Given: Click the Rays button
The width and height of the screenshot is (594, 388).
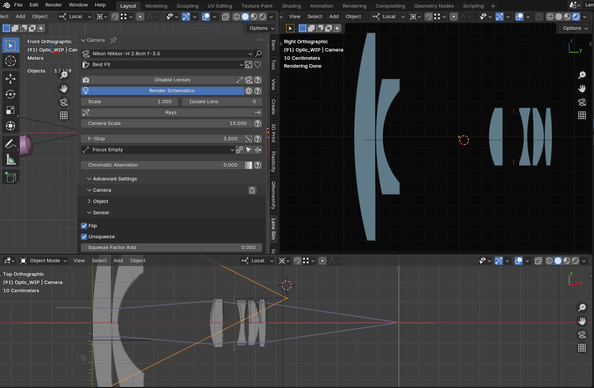Looking at the screenshot, I should tap(171, 113).
